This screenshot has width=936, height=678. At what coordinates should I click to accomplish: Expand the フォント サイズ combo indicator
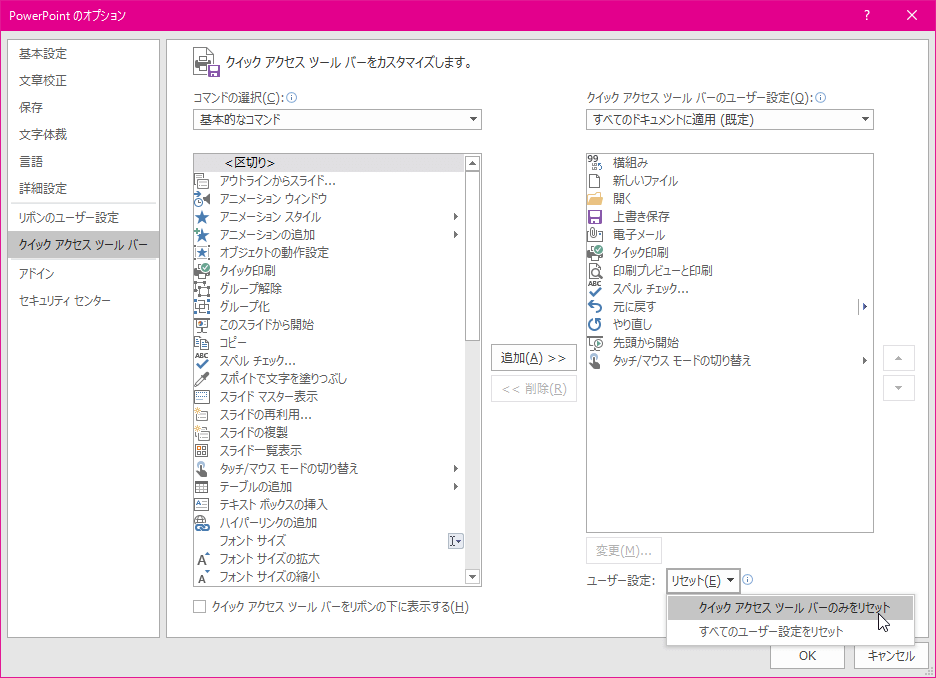point(455,541)
